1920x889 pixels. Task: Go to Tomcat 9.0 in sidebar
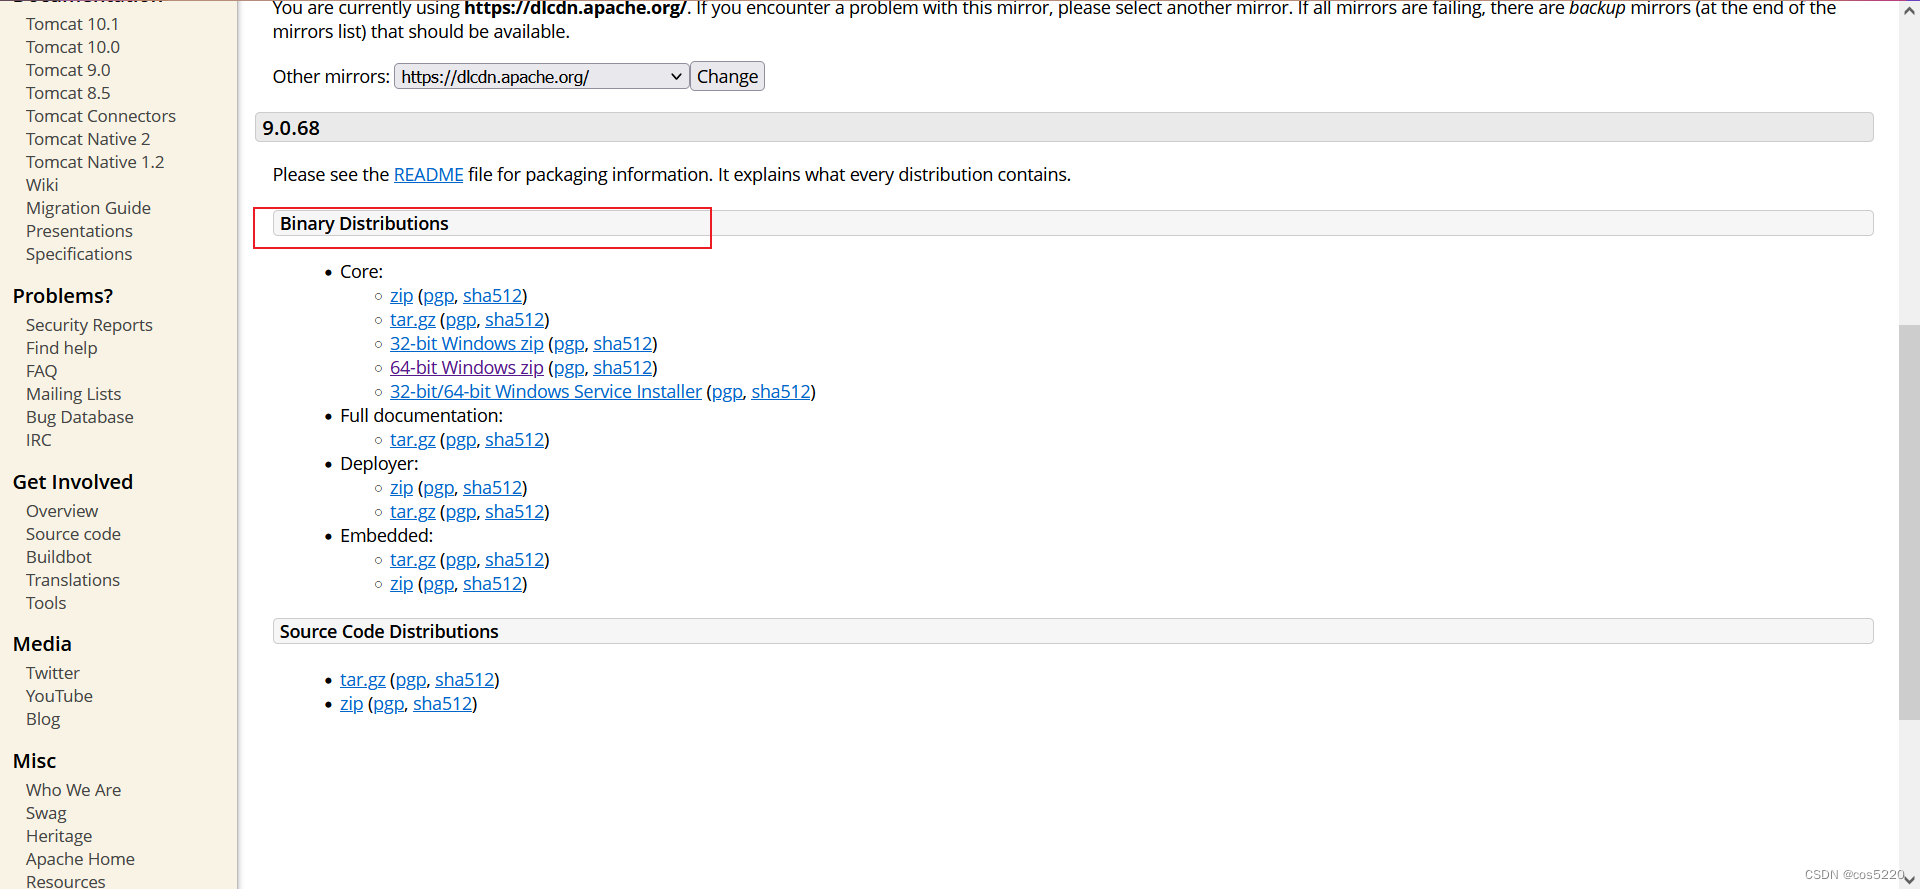coord(68,70)
